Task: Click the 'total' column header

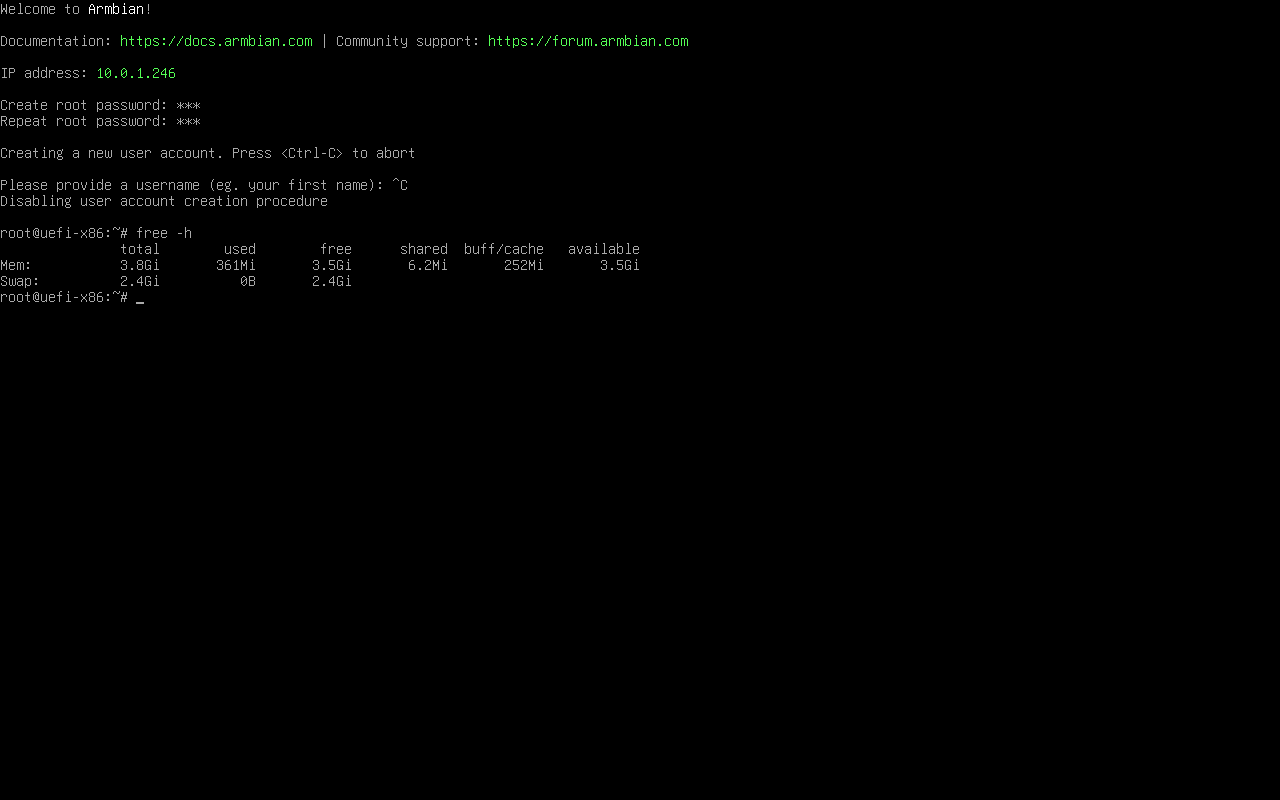Action: tap(140, 249)
